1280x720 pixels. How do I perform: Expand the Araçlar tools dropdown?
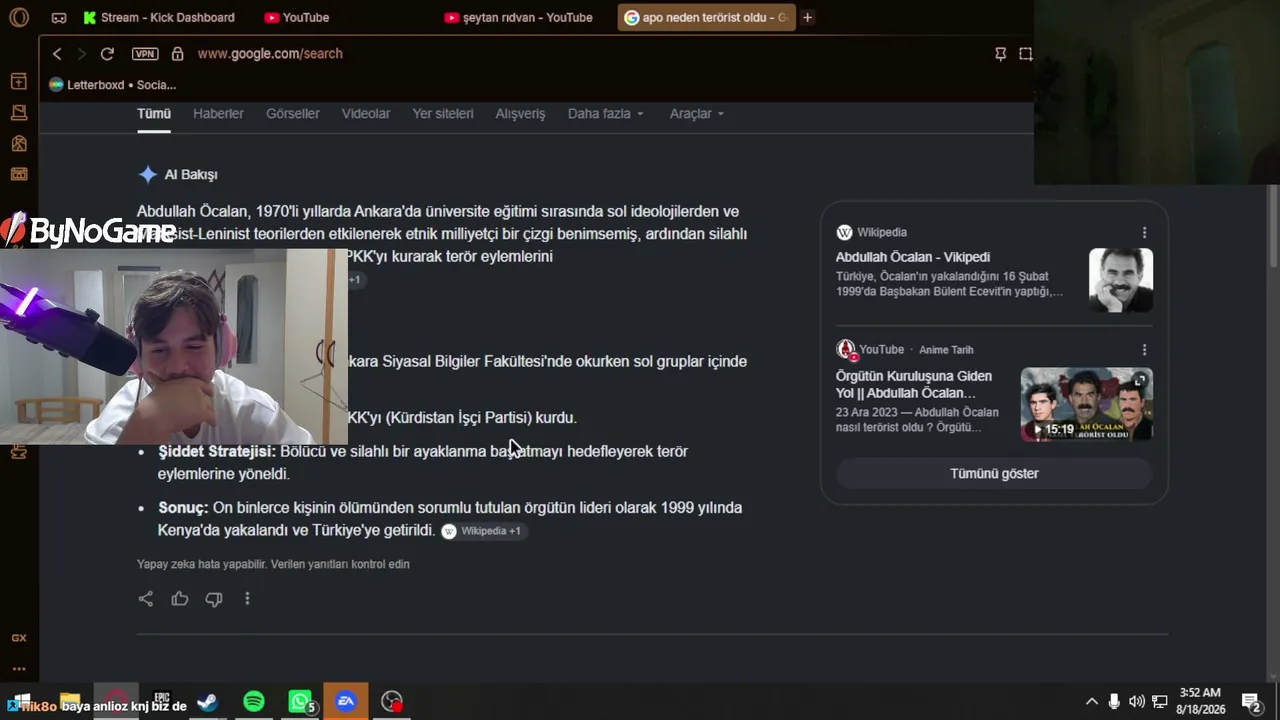click(697, 114)
